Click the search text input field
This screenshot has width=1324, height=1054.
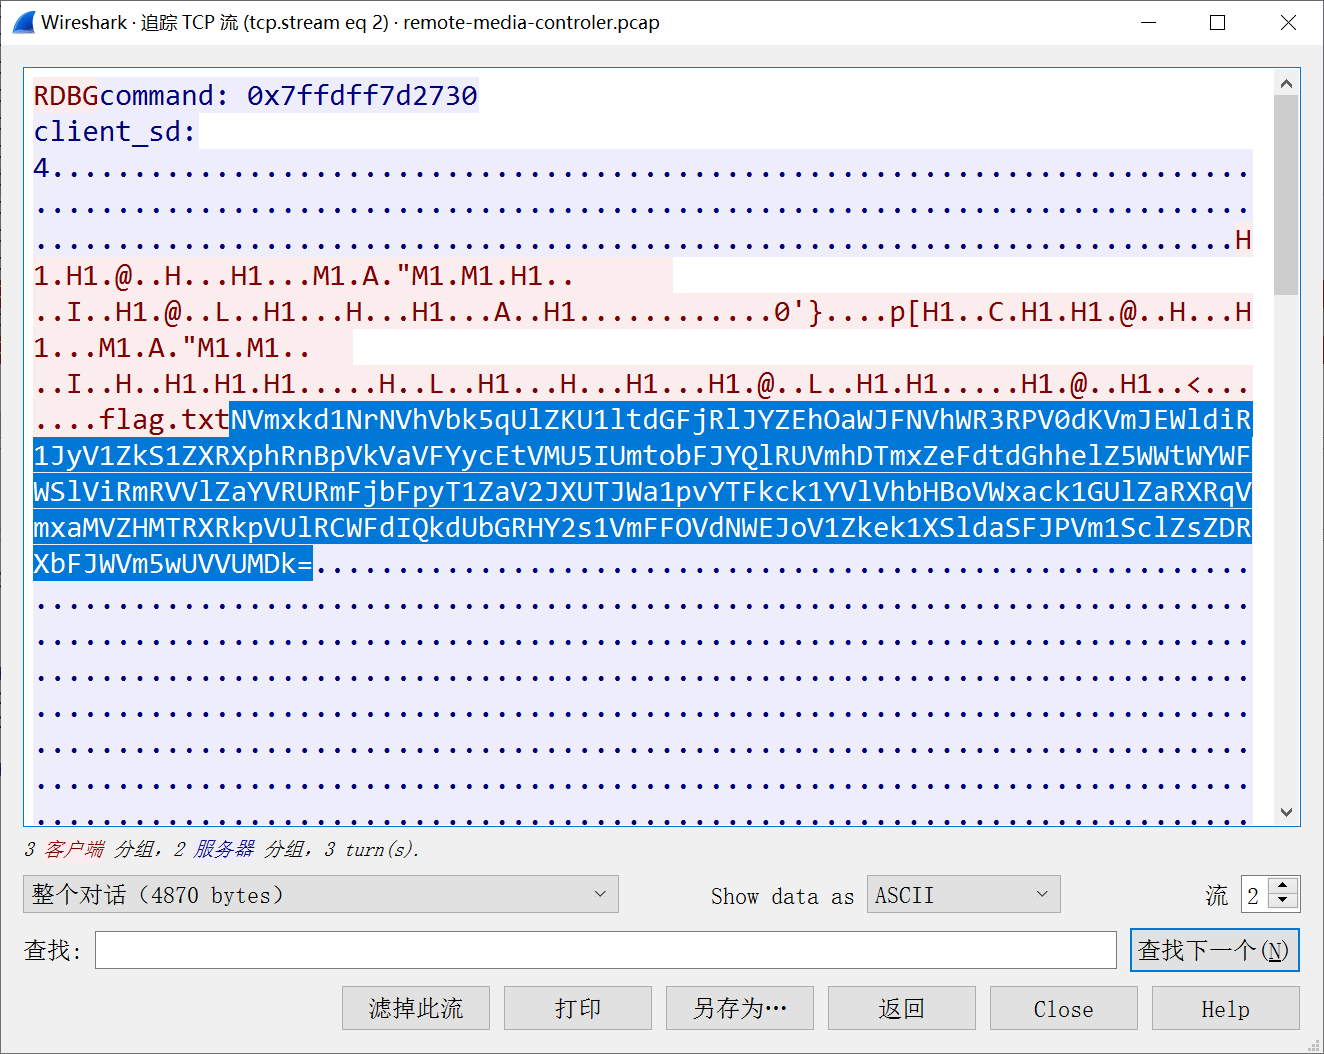click(605, 950)
